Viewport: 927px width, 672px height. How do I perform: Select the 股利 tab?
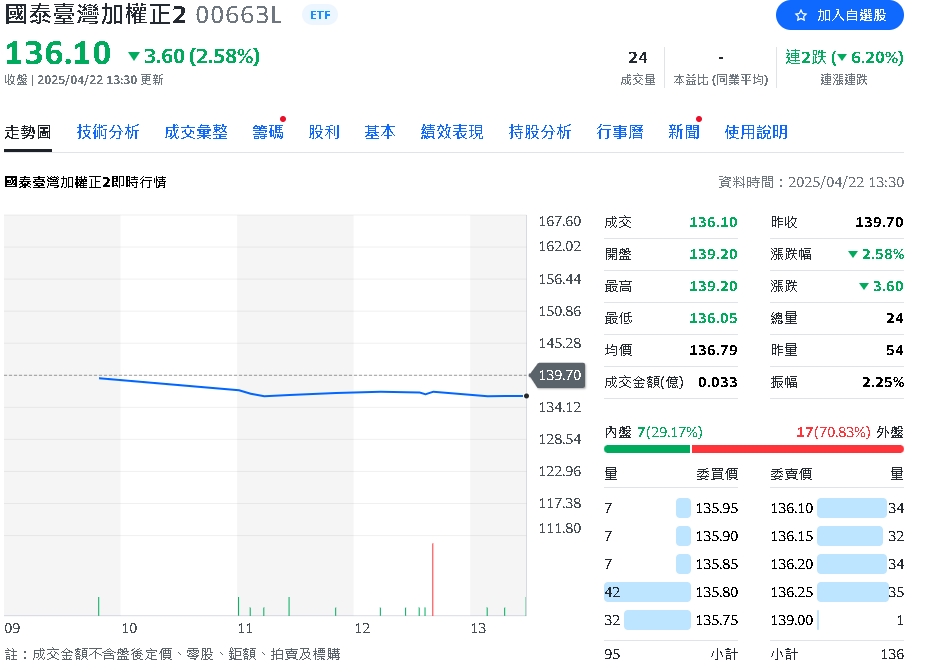[x=324, y=131]
